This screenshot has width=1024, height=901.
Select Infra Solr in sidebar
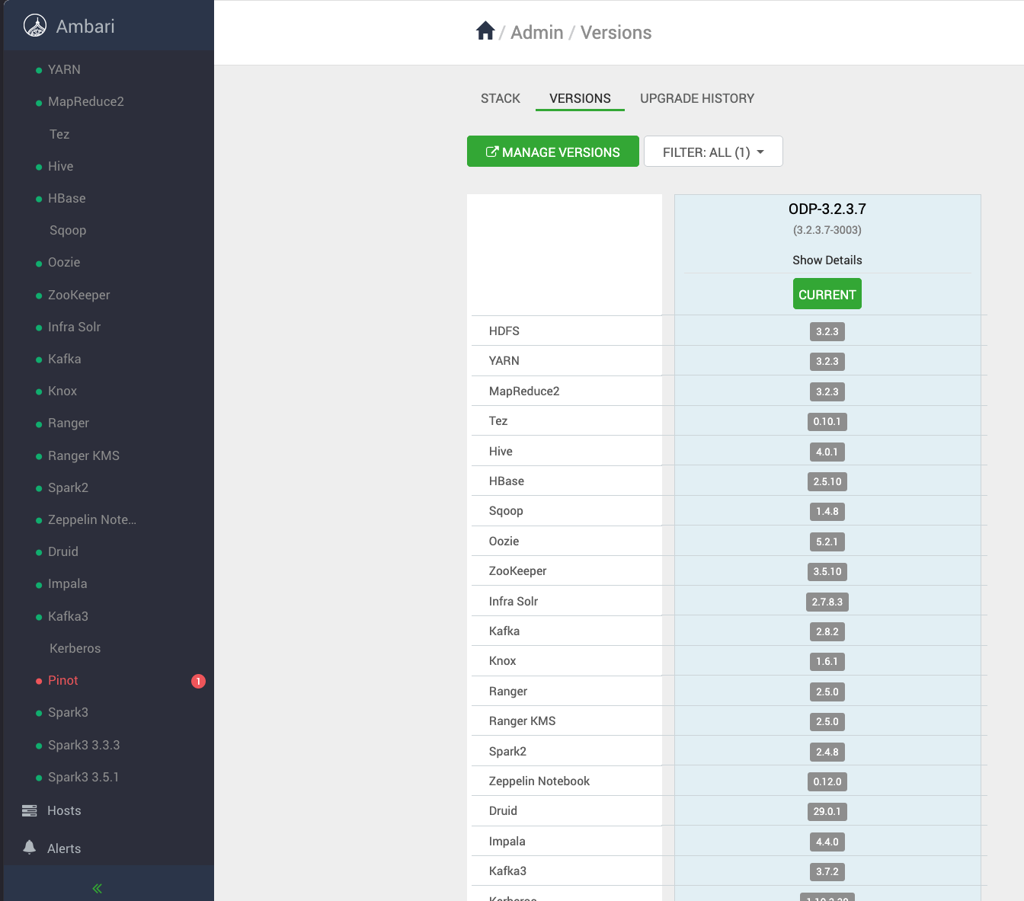(x=74, y=326)
